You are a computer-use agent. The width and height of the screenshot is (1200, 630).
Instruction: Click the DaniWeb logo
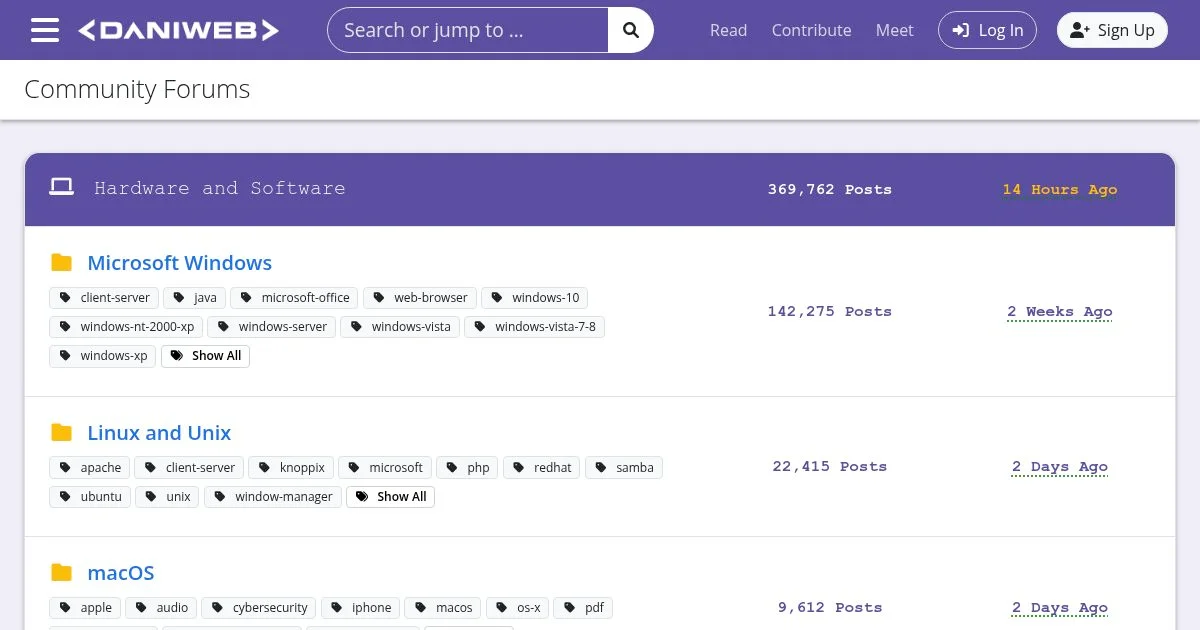point(178,30)
